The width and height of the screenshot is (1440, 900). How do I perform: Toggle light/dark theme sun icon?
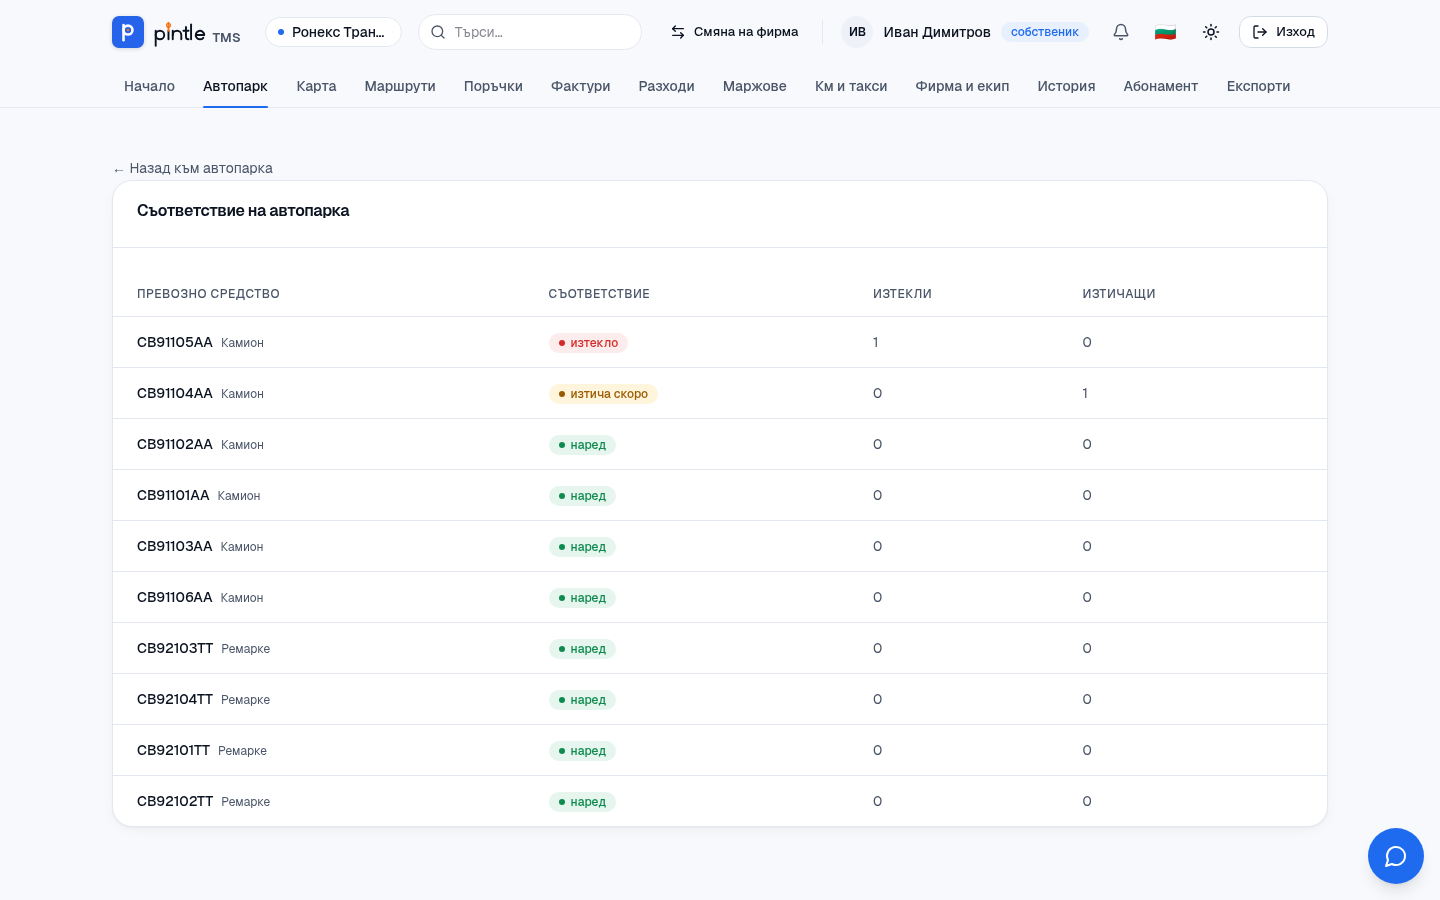[x=1211, y=32]
